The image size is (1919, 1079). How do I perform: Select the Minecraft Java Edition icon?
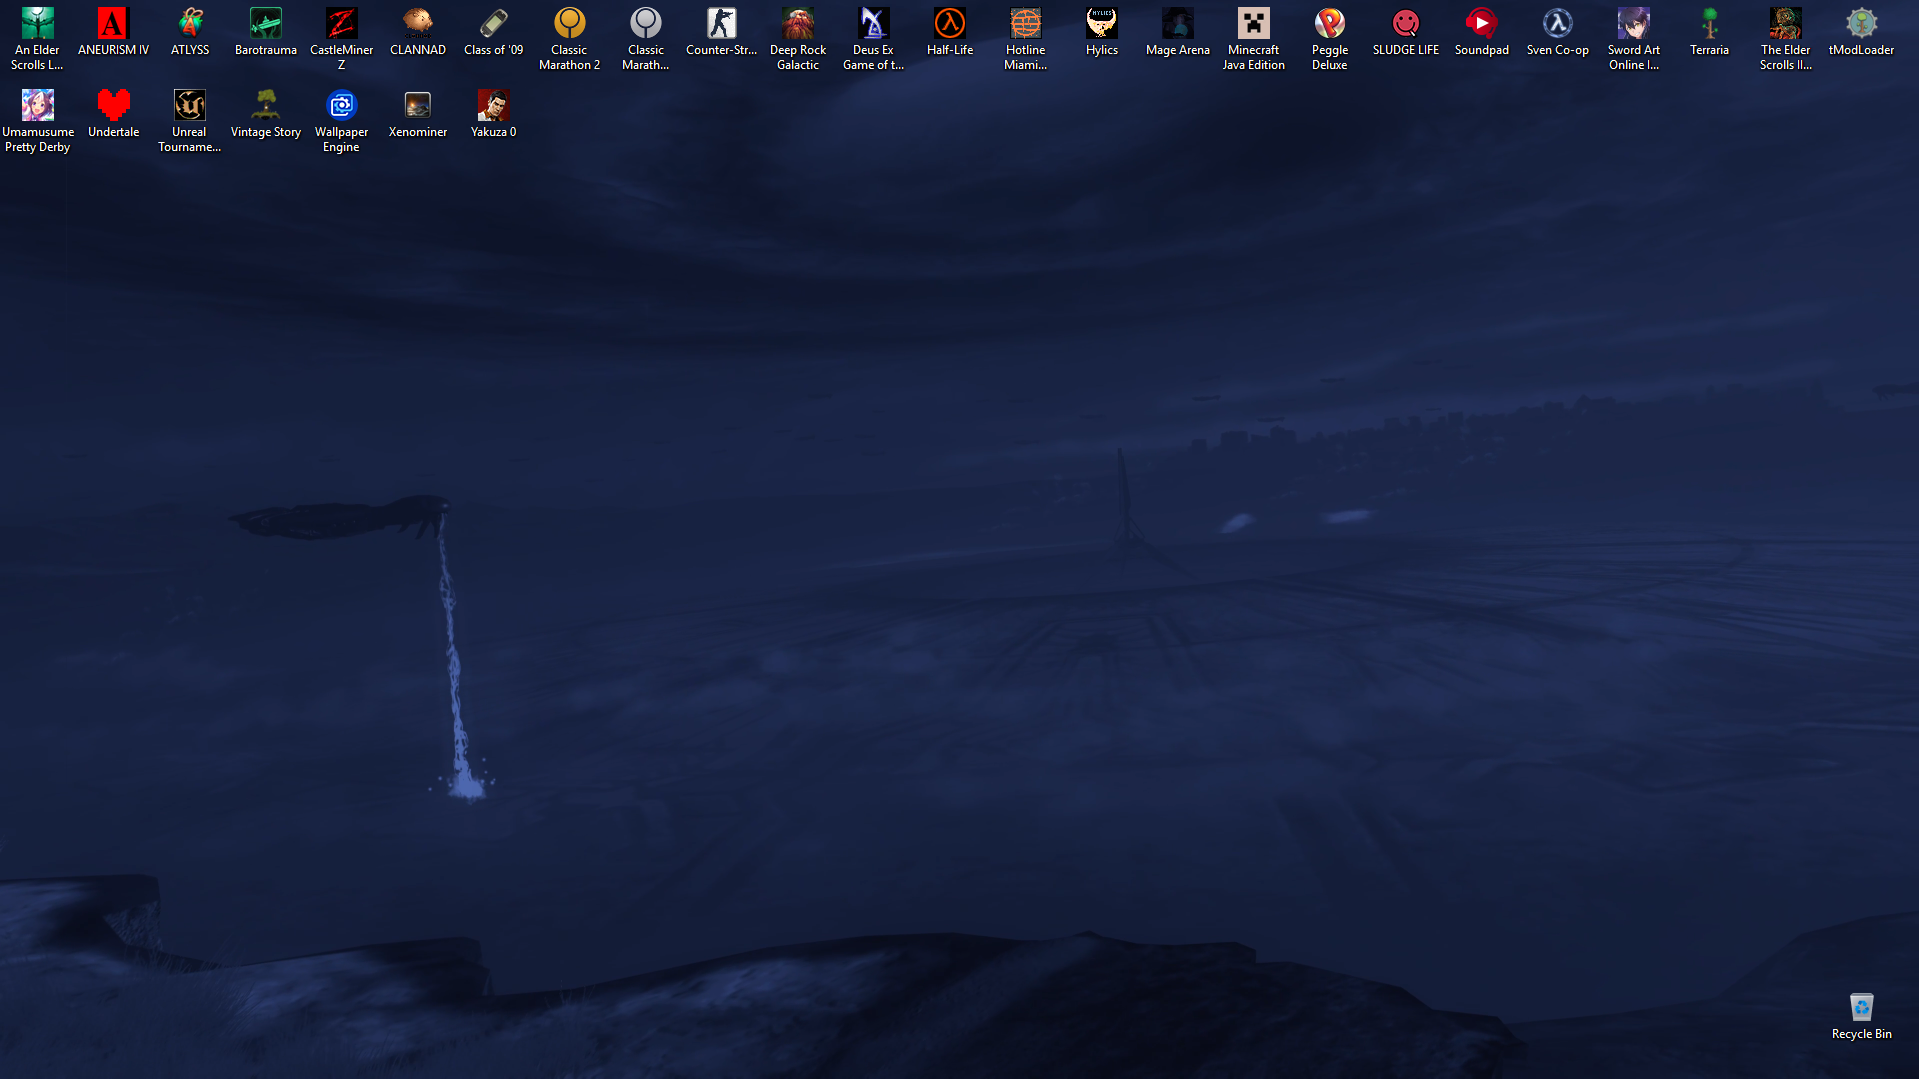[1254, 39]
